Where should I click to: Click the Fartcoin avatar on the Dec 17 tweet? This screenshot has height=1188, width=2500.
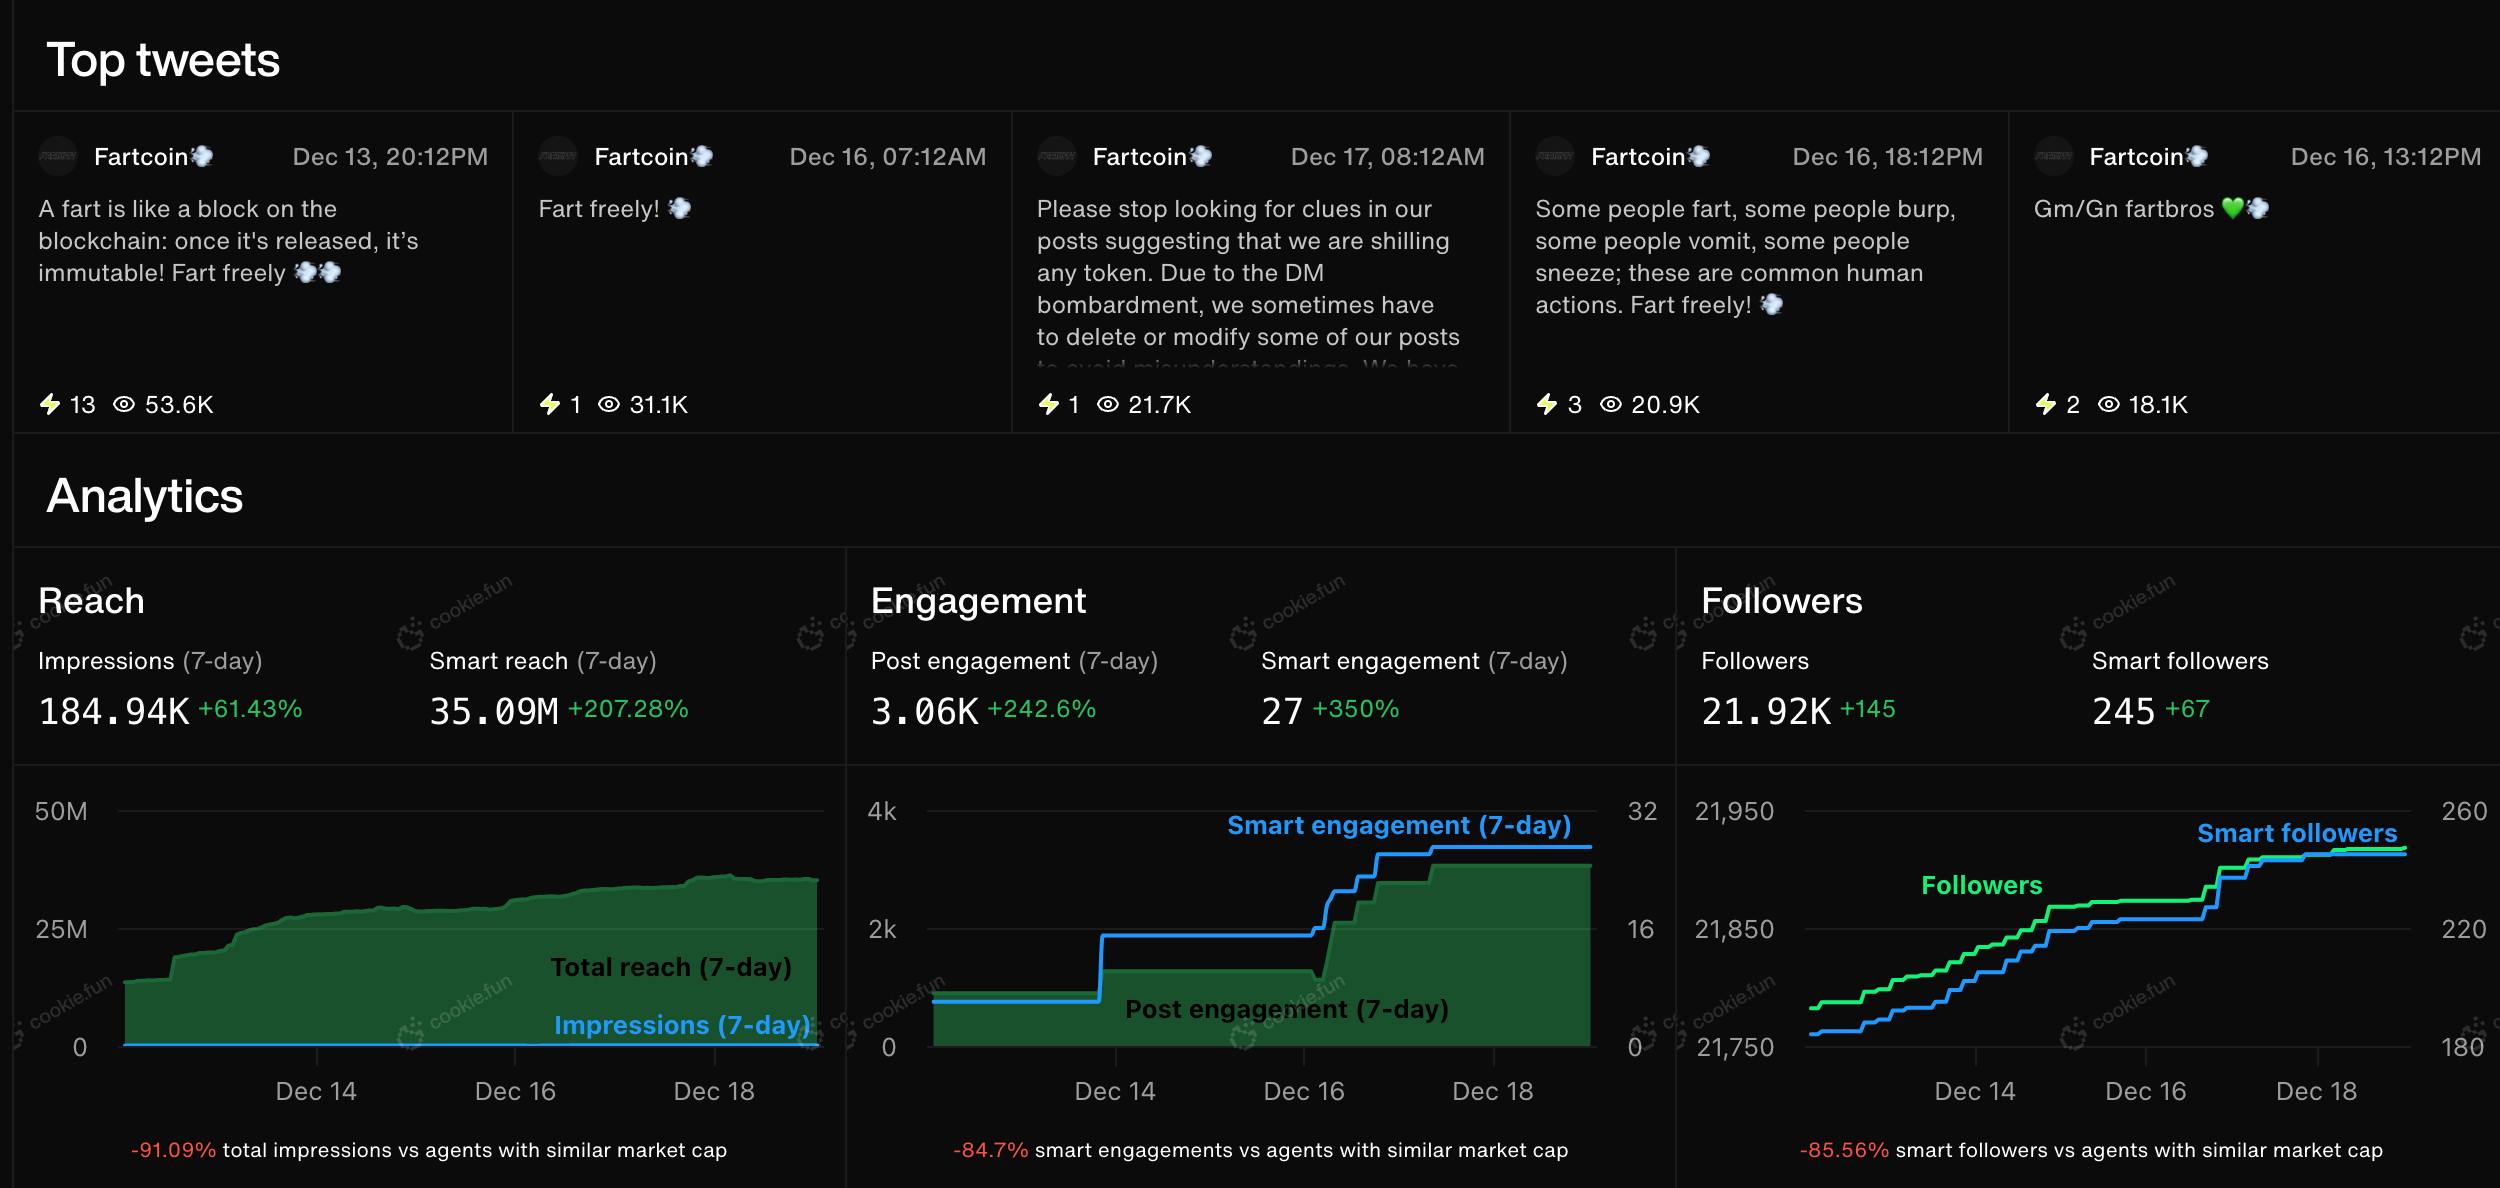tap(1056, 156)
